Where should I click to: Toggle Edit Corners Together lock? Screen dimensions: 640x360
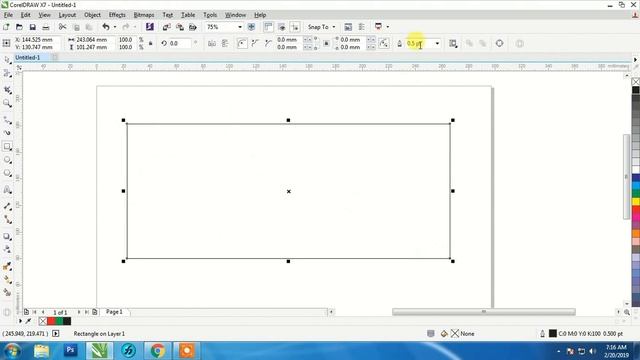(326, 43)
